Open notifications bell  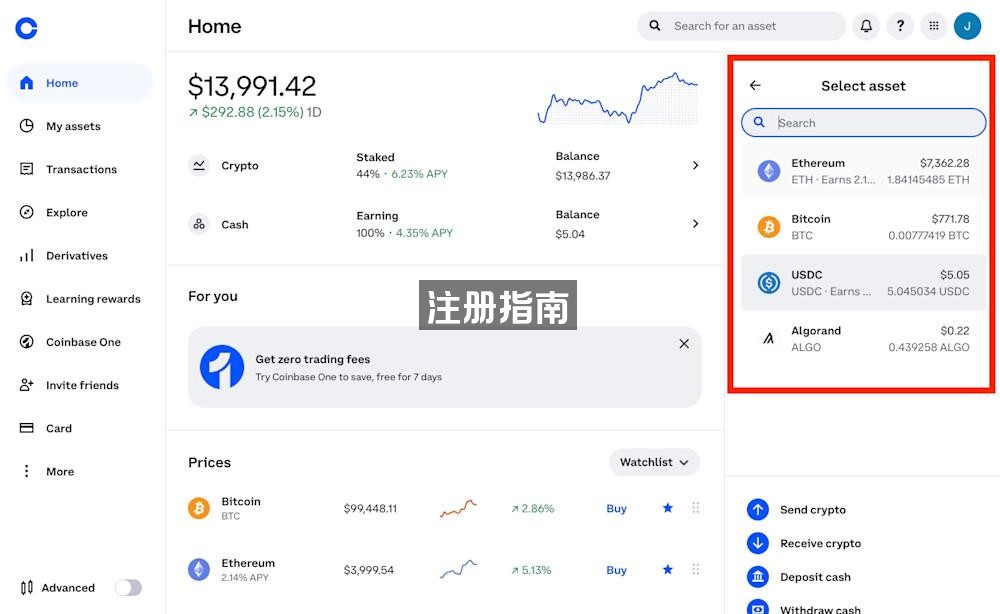coord(866,26)
